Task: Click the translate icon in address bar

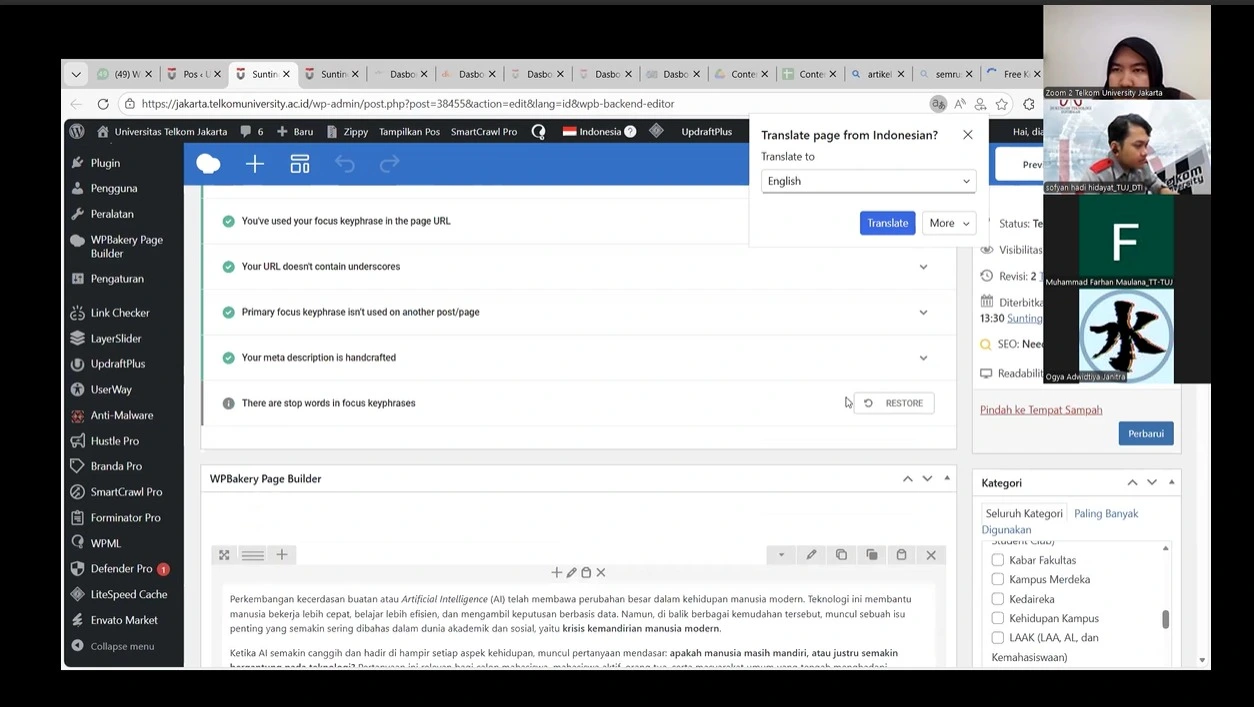Action: point(938,104)
